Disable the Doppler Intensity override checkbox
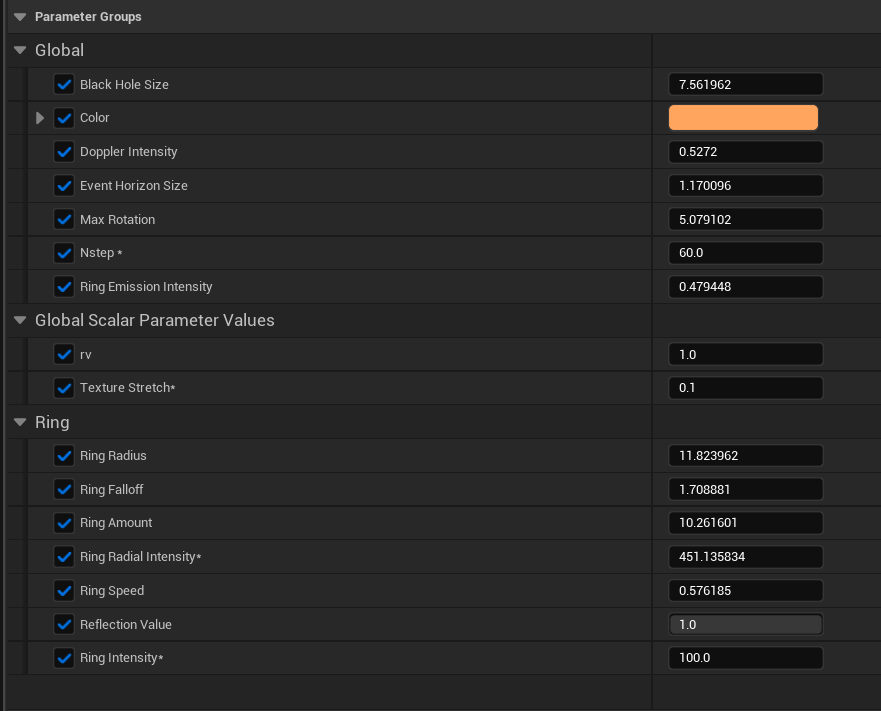The height and width of the screenshot is (711, 881). [64, 152]
